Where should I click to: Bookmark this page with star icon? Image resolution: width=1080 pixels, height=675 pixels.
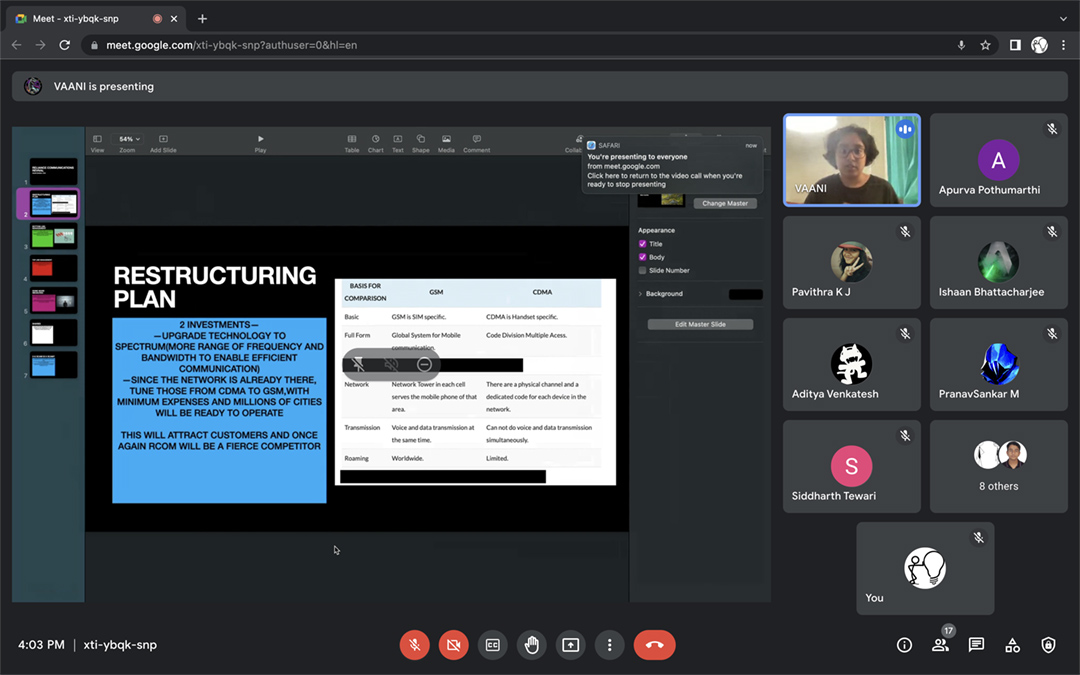985,45
